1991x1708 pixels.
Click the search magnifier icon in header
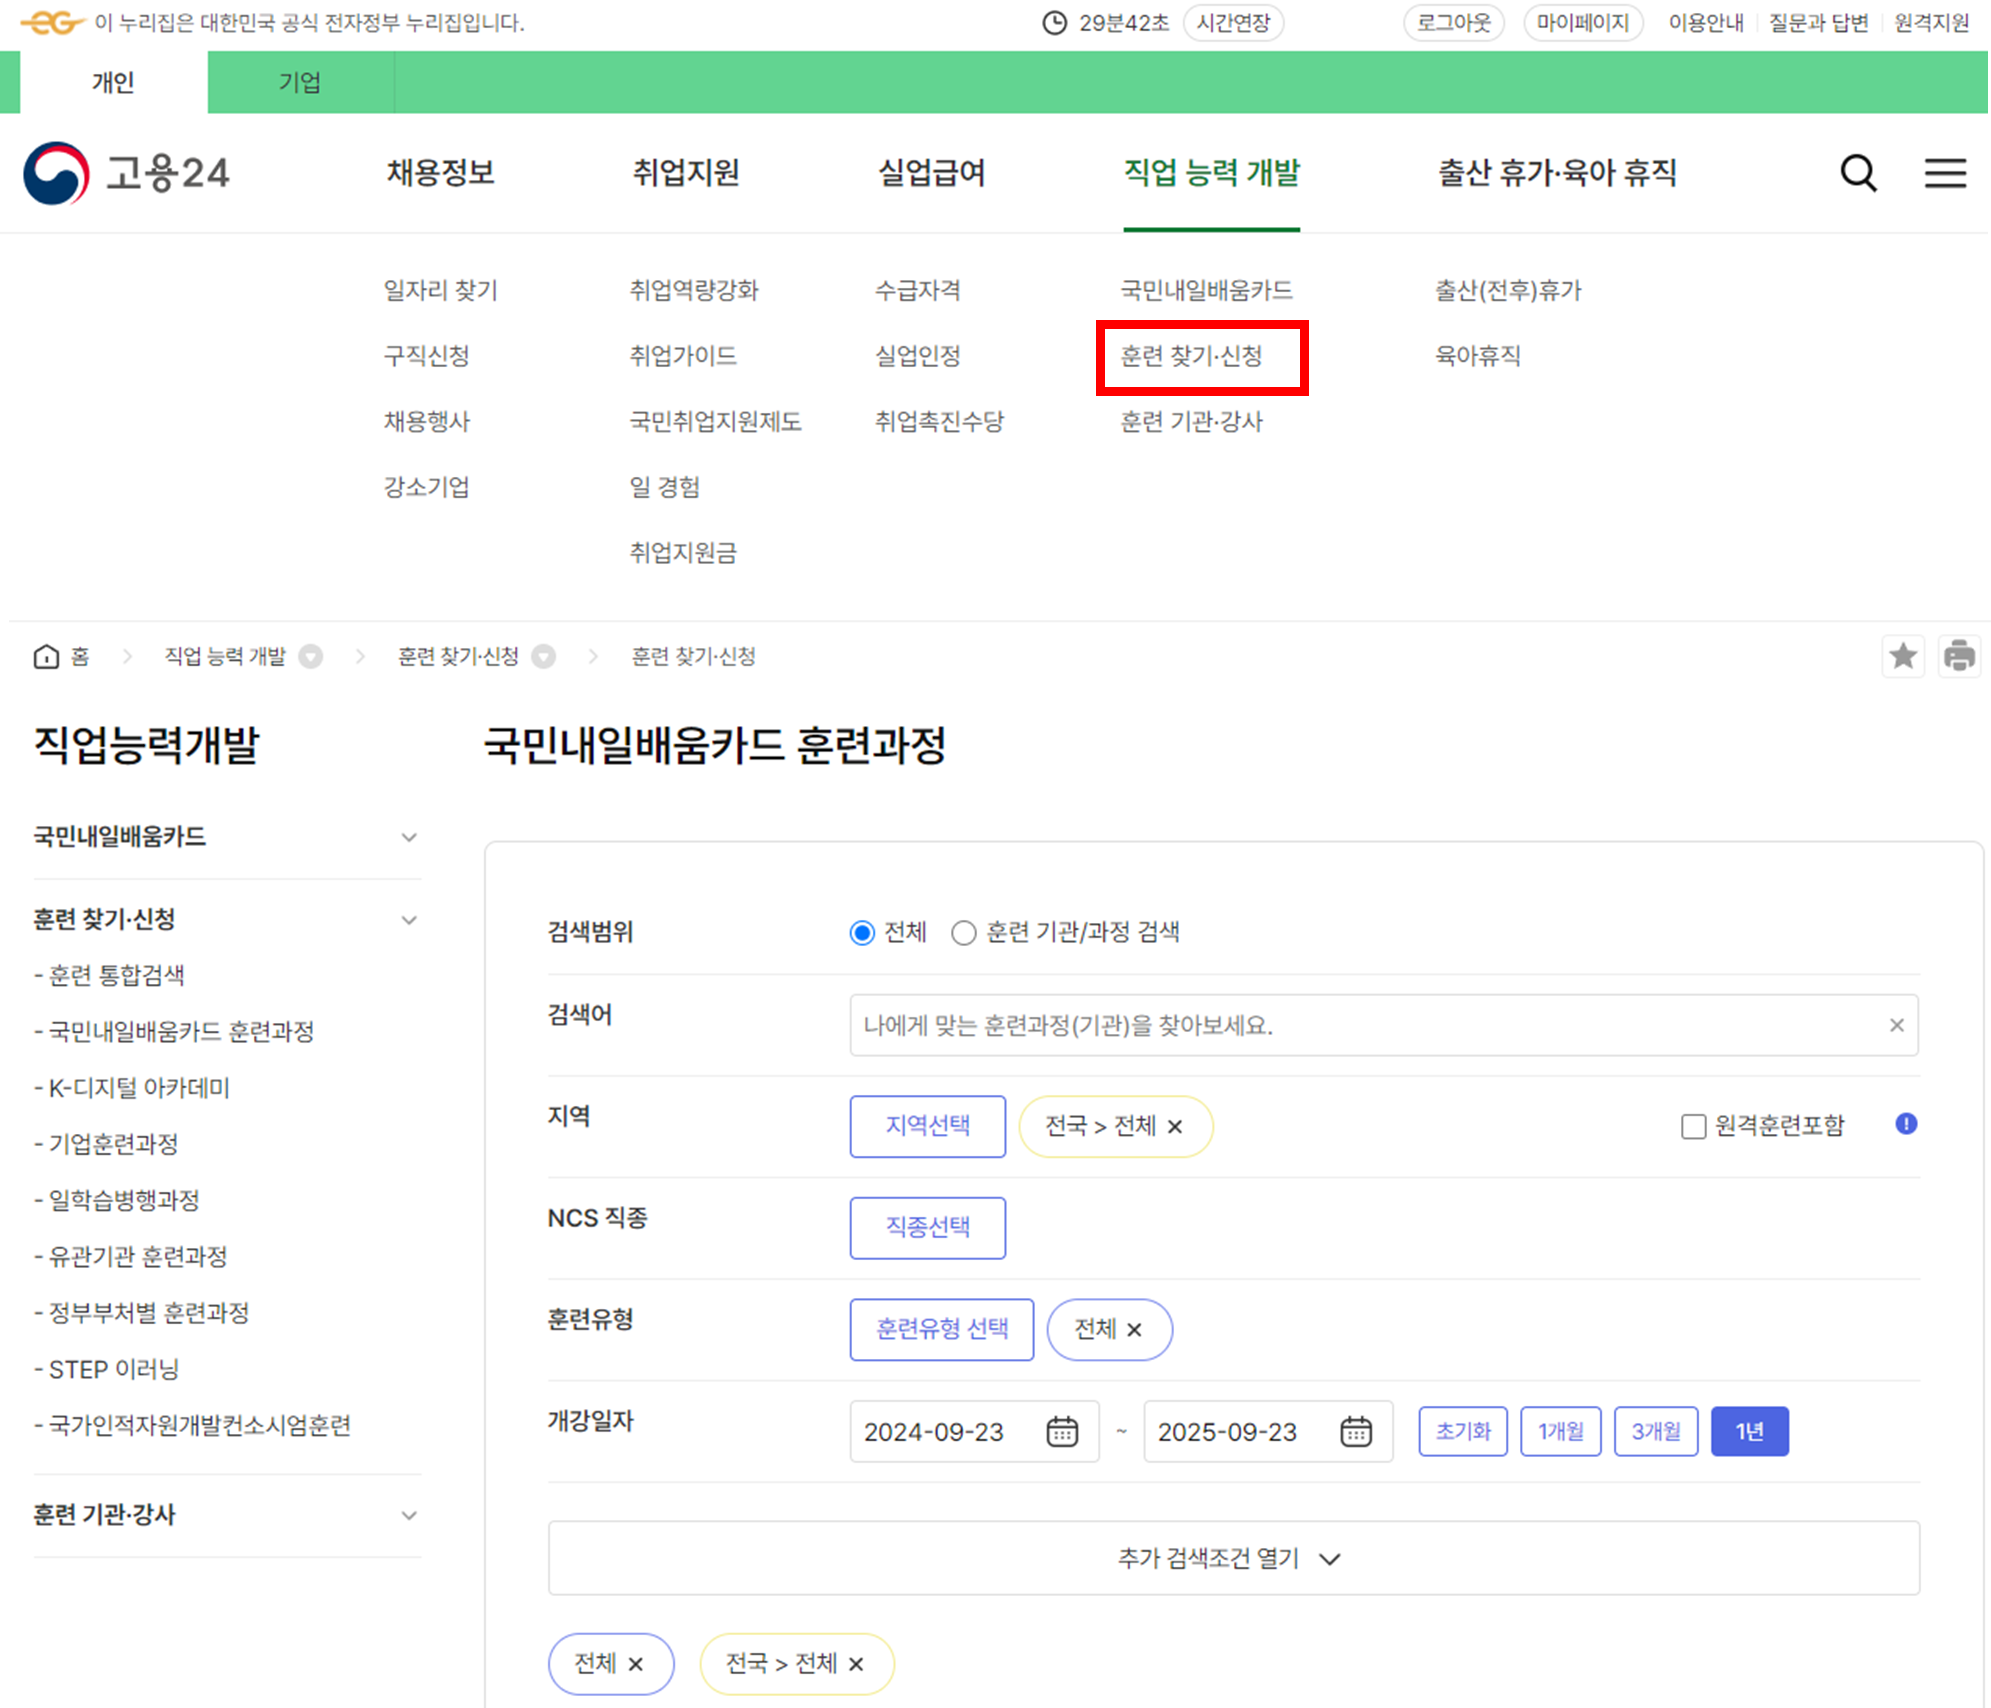pyautogui.click(x=1858, y=173)
